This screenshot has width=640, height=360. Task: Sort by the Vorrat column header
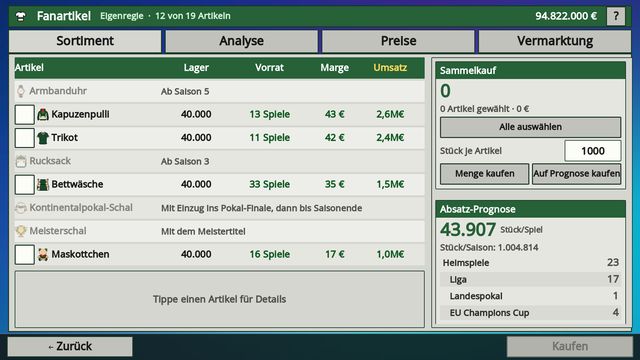pyautogui.click(x=269, y=68)
